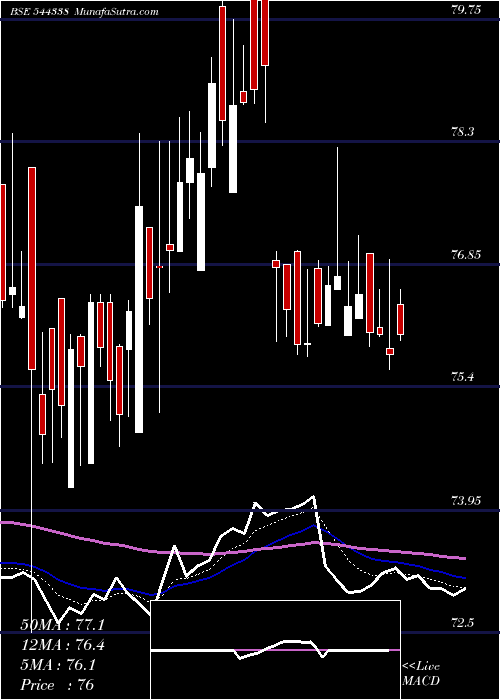Click the 79.75 price axis label
This screenshot has width=500, height=700.
click(x=466, y=10)
